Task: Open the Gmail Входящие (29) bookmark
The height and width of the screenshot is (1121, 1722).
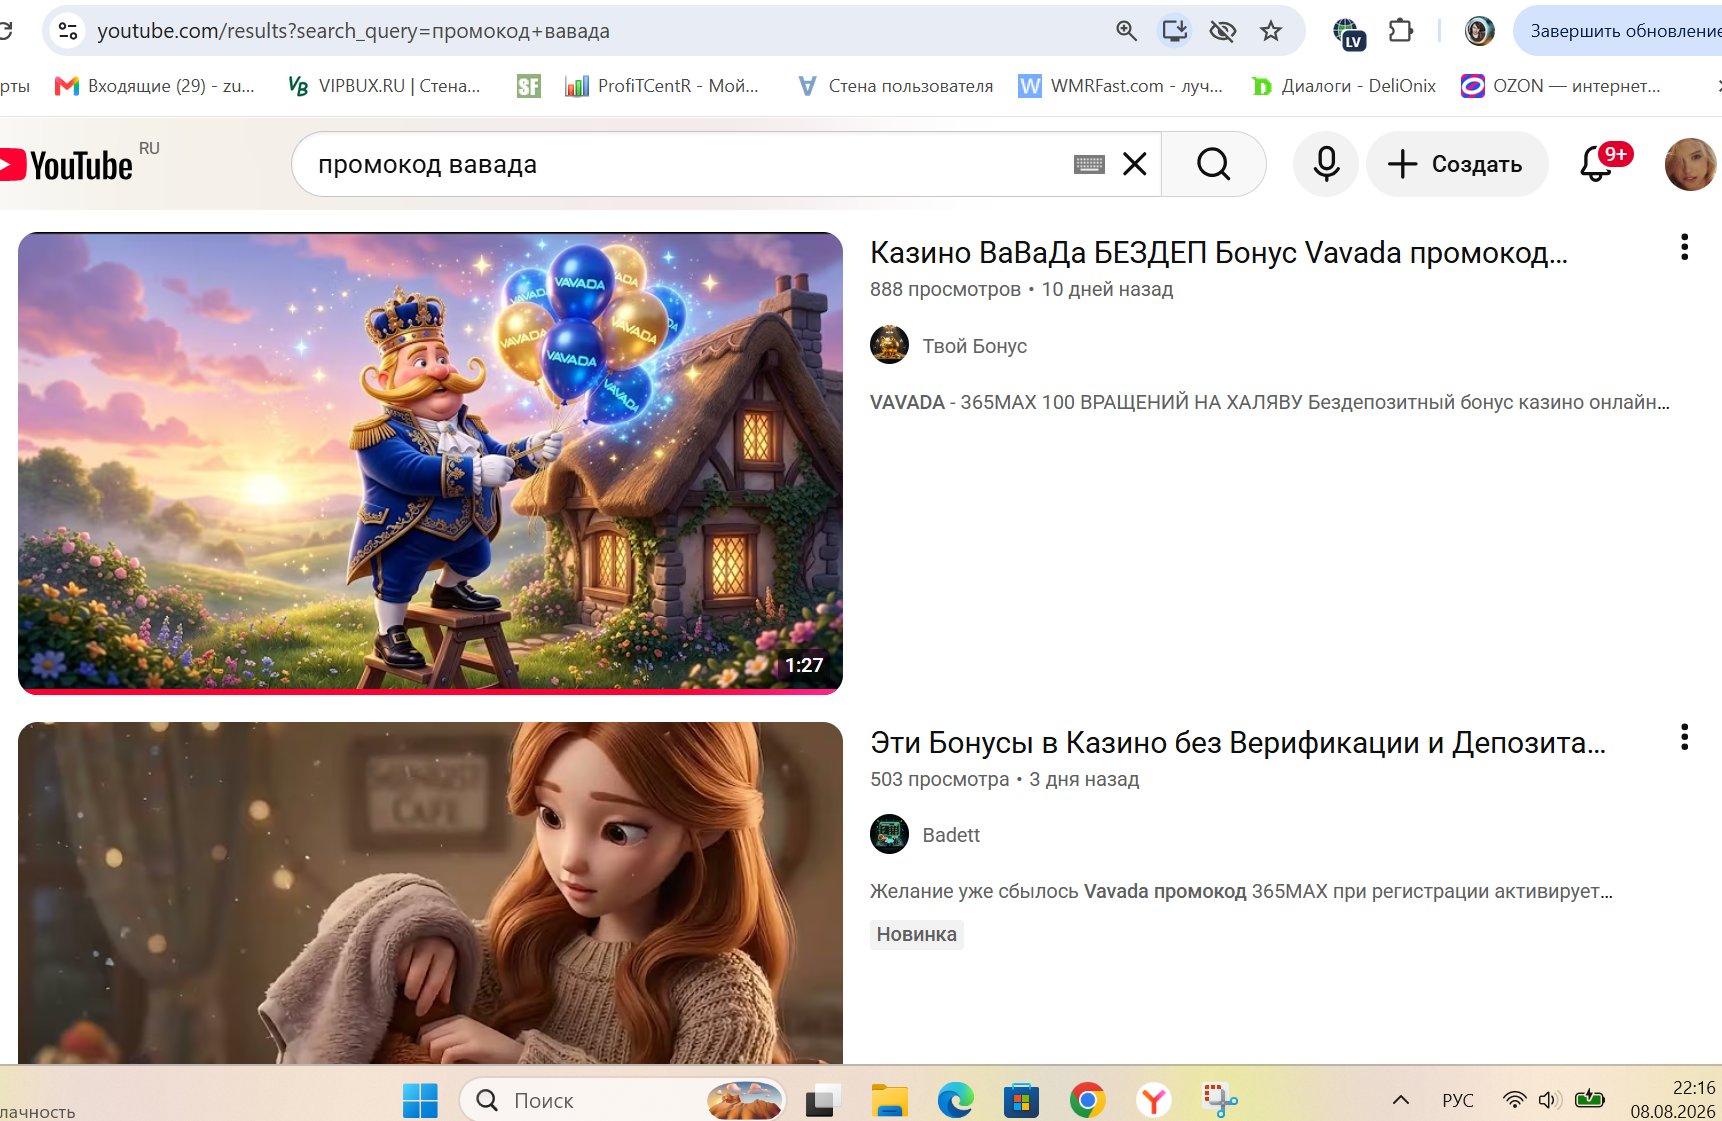Action: pyautogui.click(x=155, y=86)
